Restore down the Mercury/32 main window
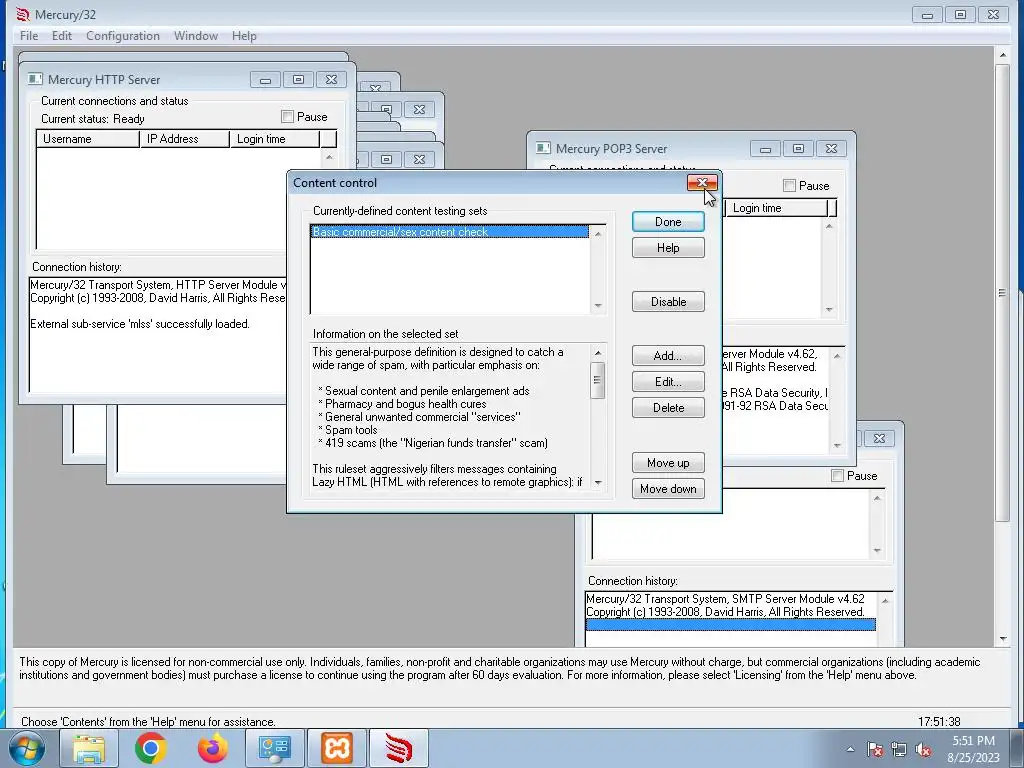1024x768 pixels. click(x=960, y=14)
